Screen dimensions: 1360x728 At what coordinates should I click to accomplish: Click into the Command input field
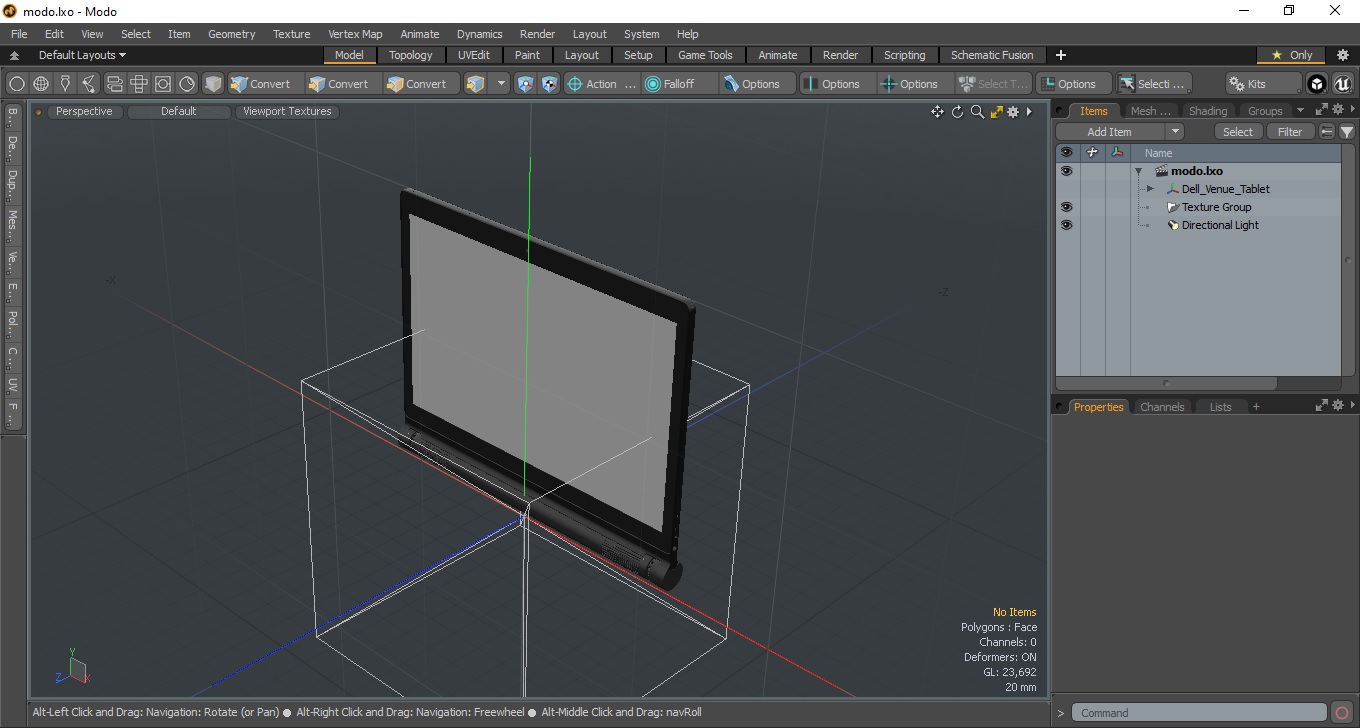pos(1200,713)
